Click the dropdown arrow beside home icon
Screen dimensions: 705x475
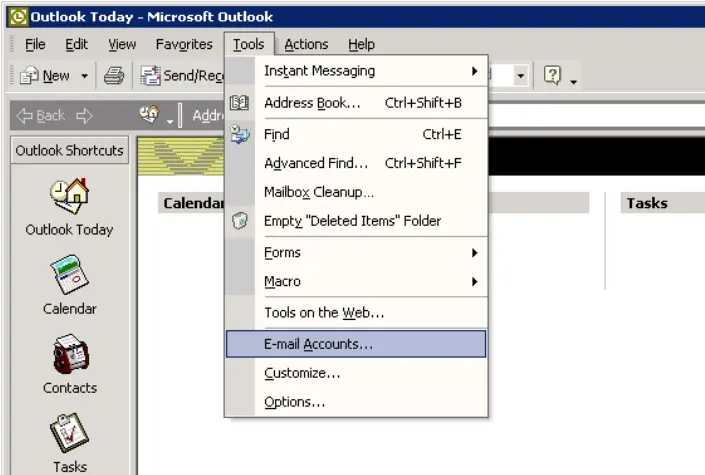click(x=170, y=121)
